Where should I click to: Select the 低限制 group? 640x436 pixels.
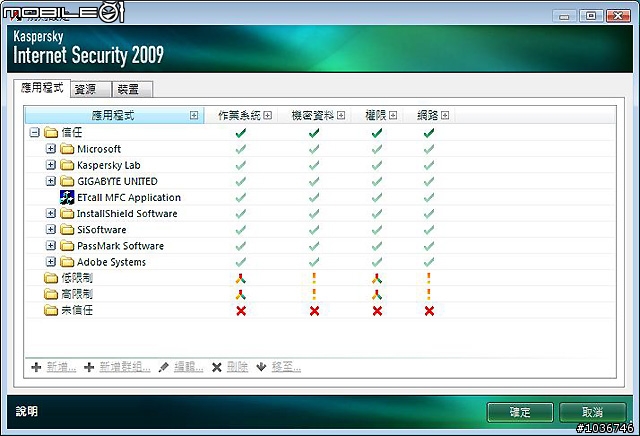click(77, 278)
